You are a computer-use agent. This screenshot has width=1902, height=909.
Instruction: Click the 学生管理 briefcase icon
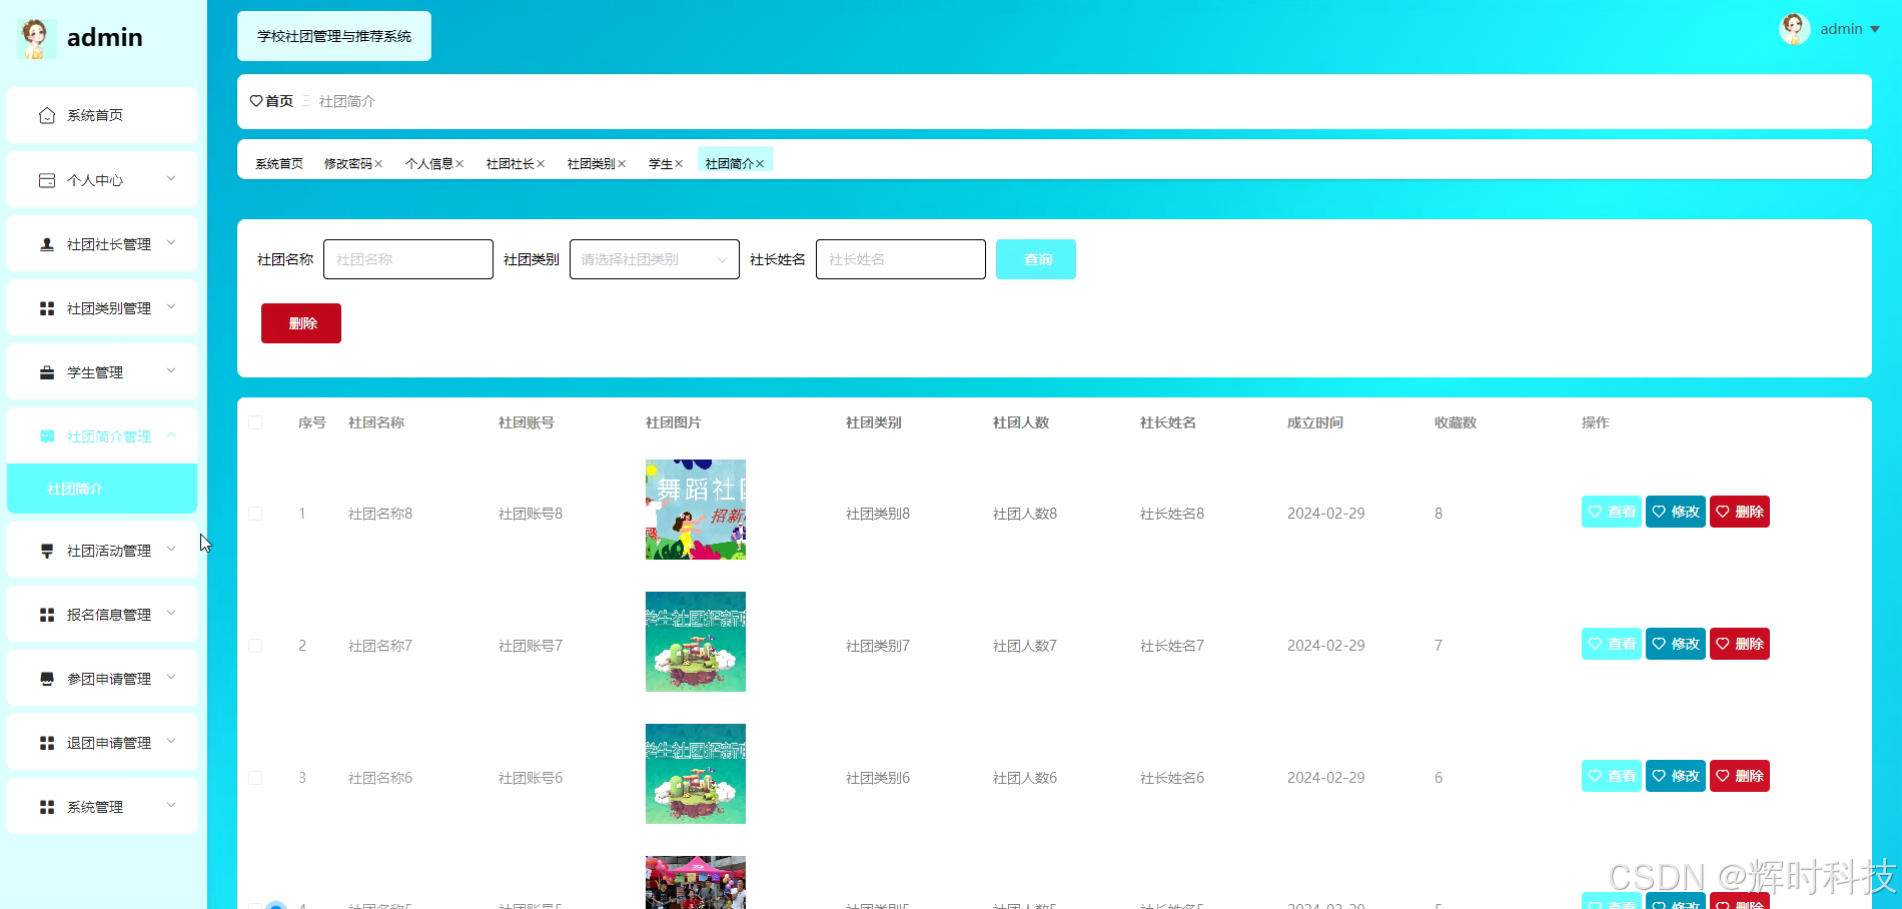click(x=46, y=372)
